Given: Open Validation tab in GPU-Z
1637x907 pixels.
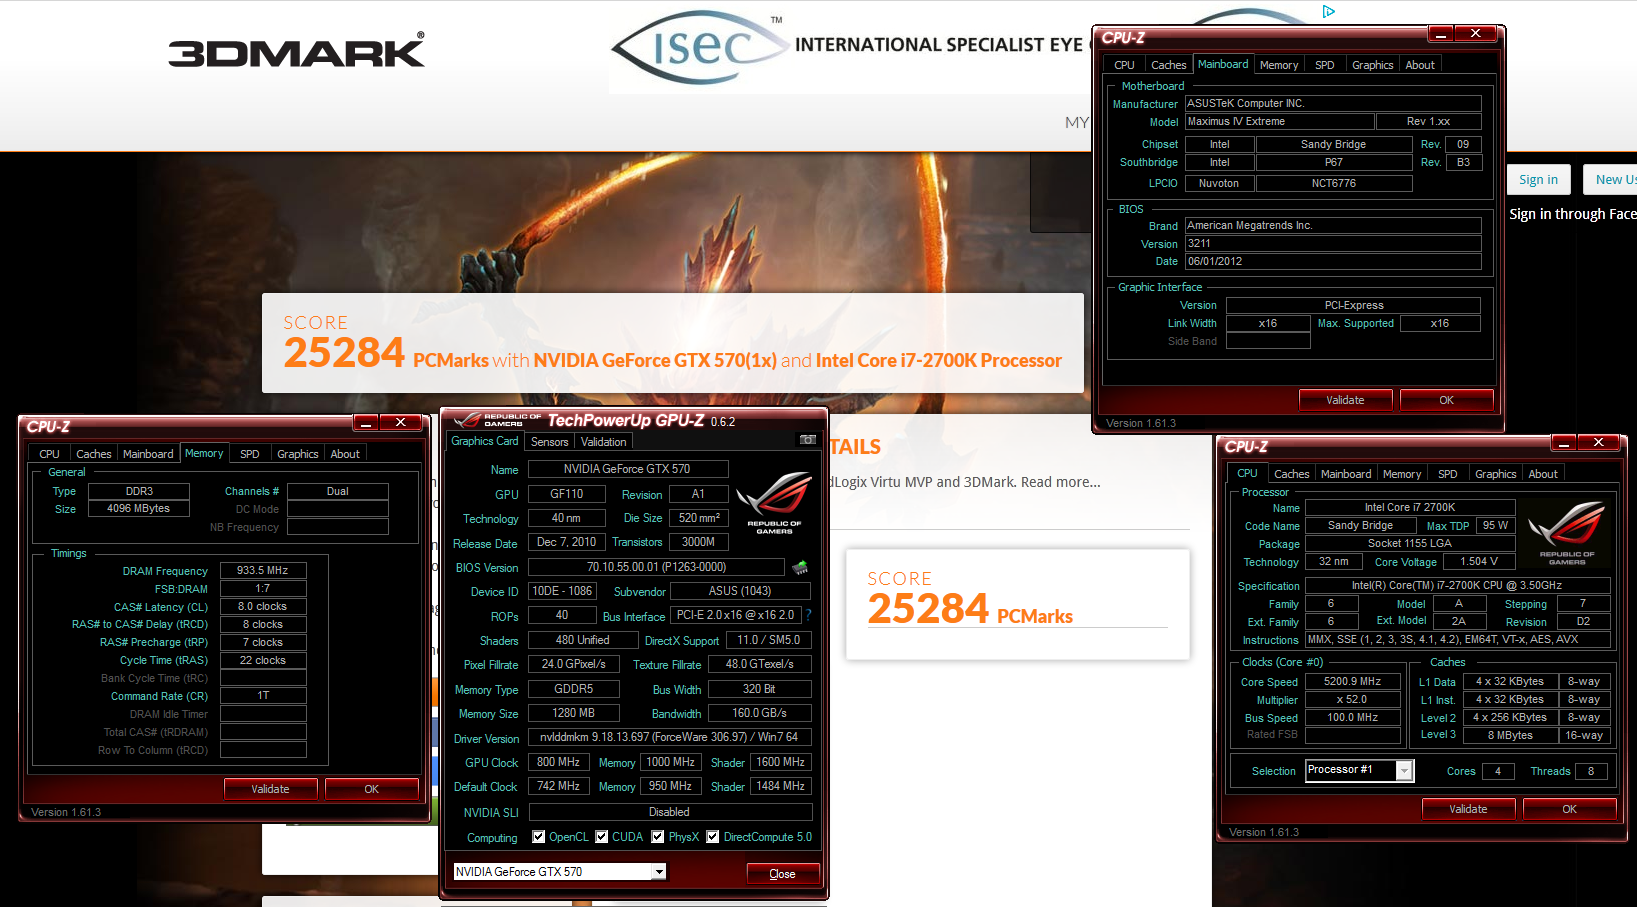Looking at the screenshot, I should (604, 442).
